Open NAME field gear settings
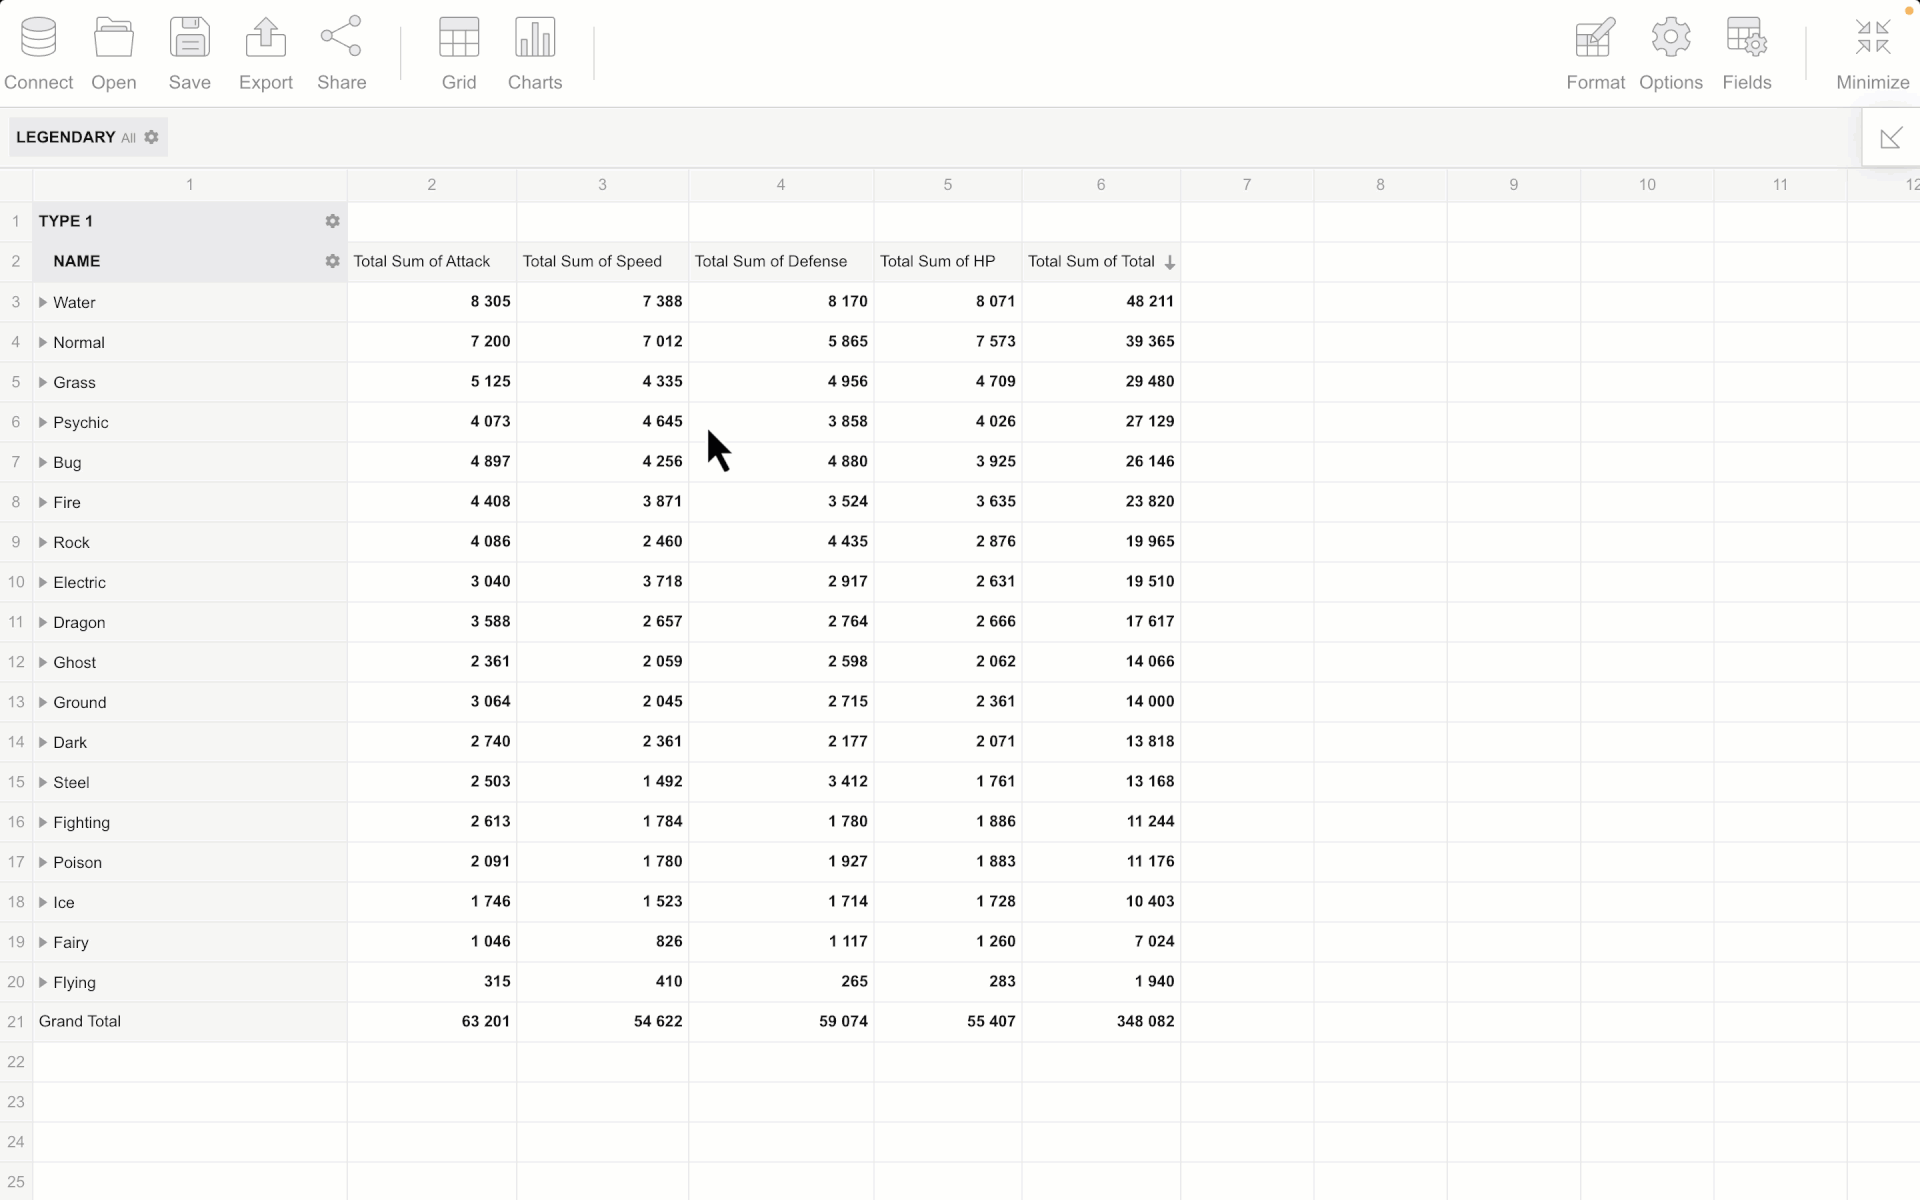 coord(332,261)
